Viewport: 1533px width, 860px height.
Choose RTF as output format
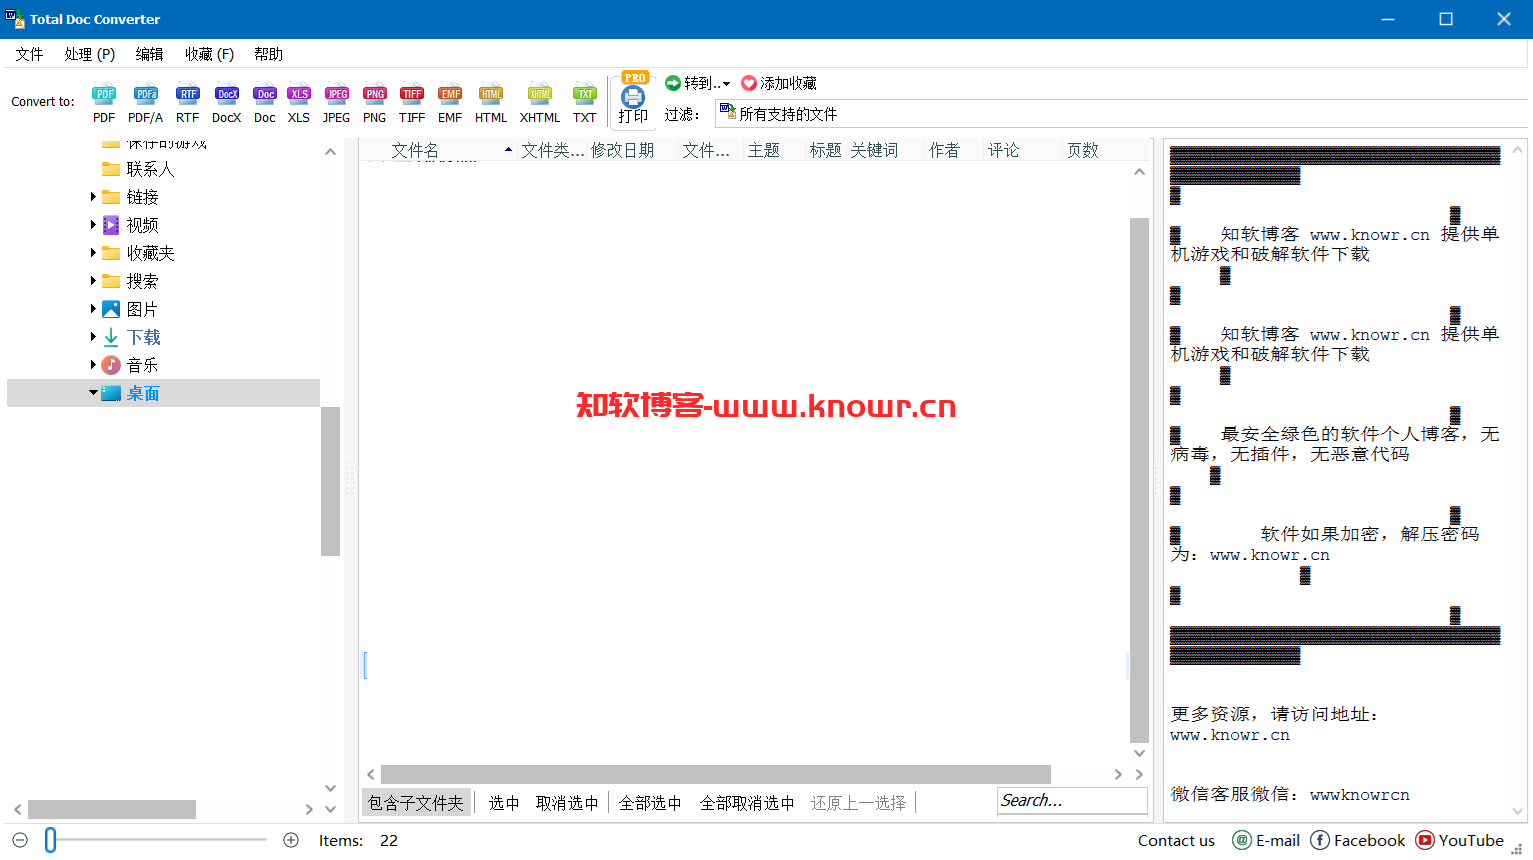point(188,103)
